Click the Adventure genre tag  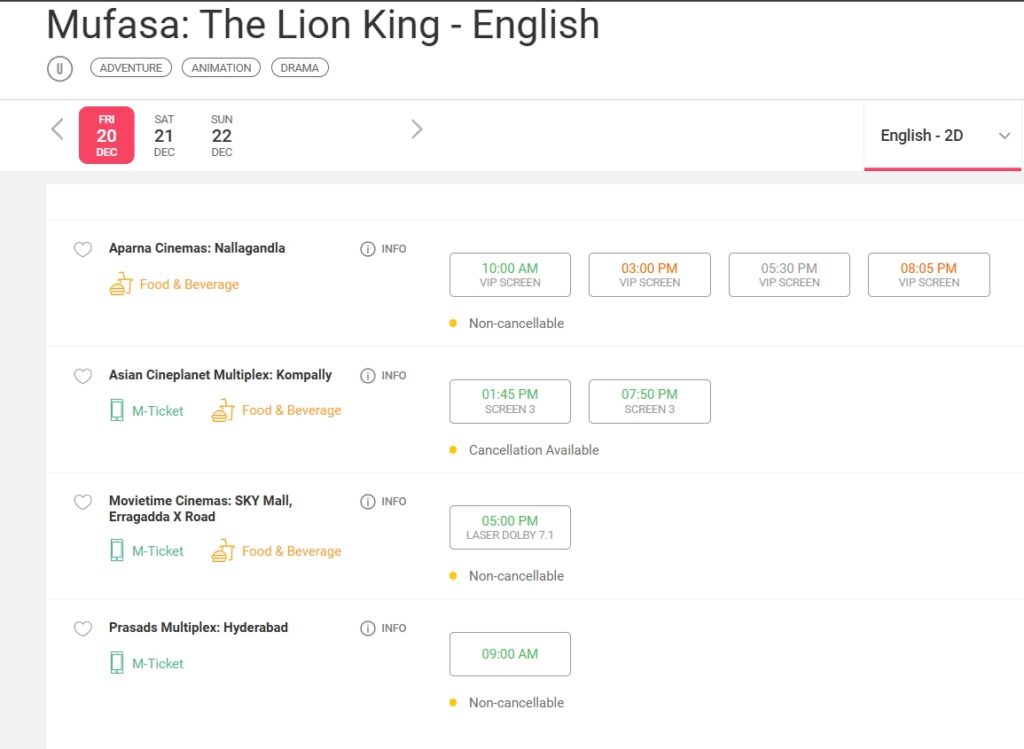tap(131, 68)
